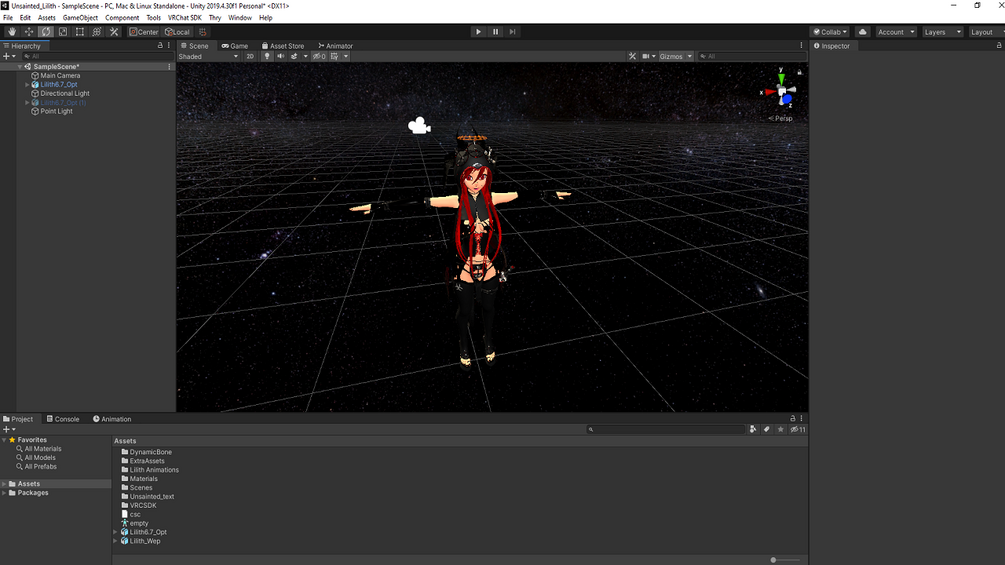Click the Project search field
Image resolution: width=1005 pixels, height=565 pixels.
coord(665,429)
